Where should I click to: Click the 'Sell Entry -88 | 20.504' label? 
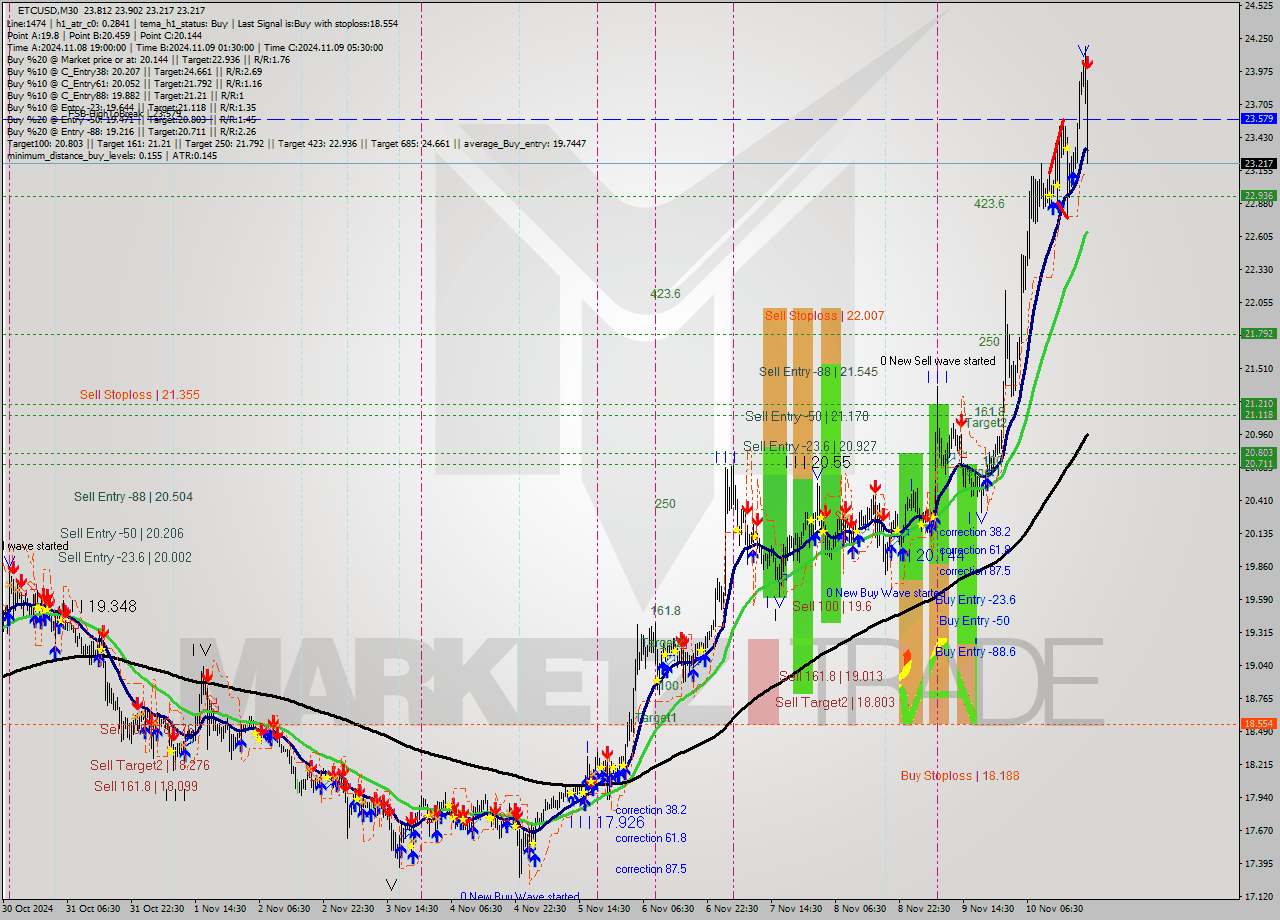133,497
